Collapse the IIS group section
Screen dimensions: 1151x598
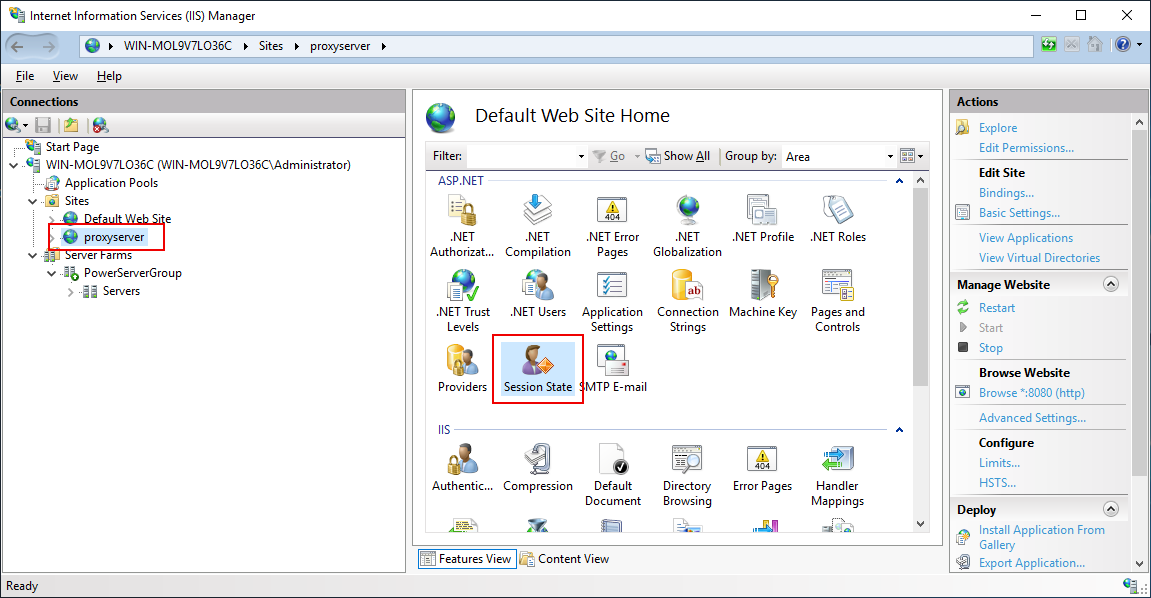click(x=899, y=429)
